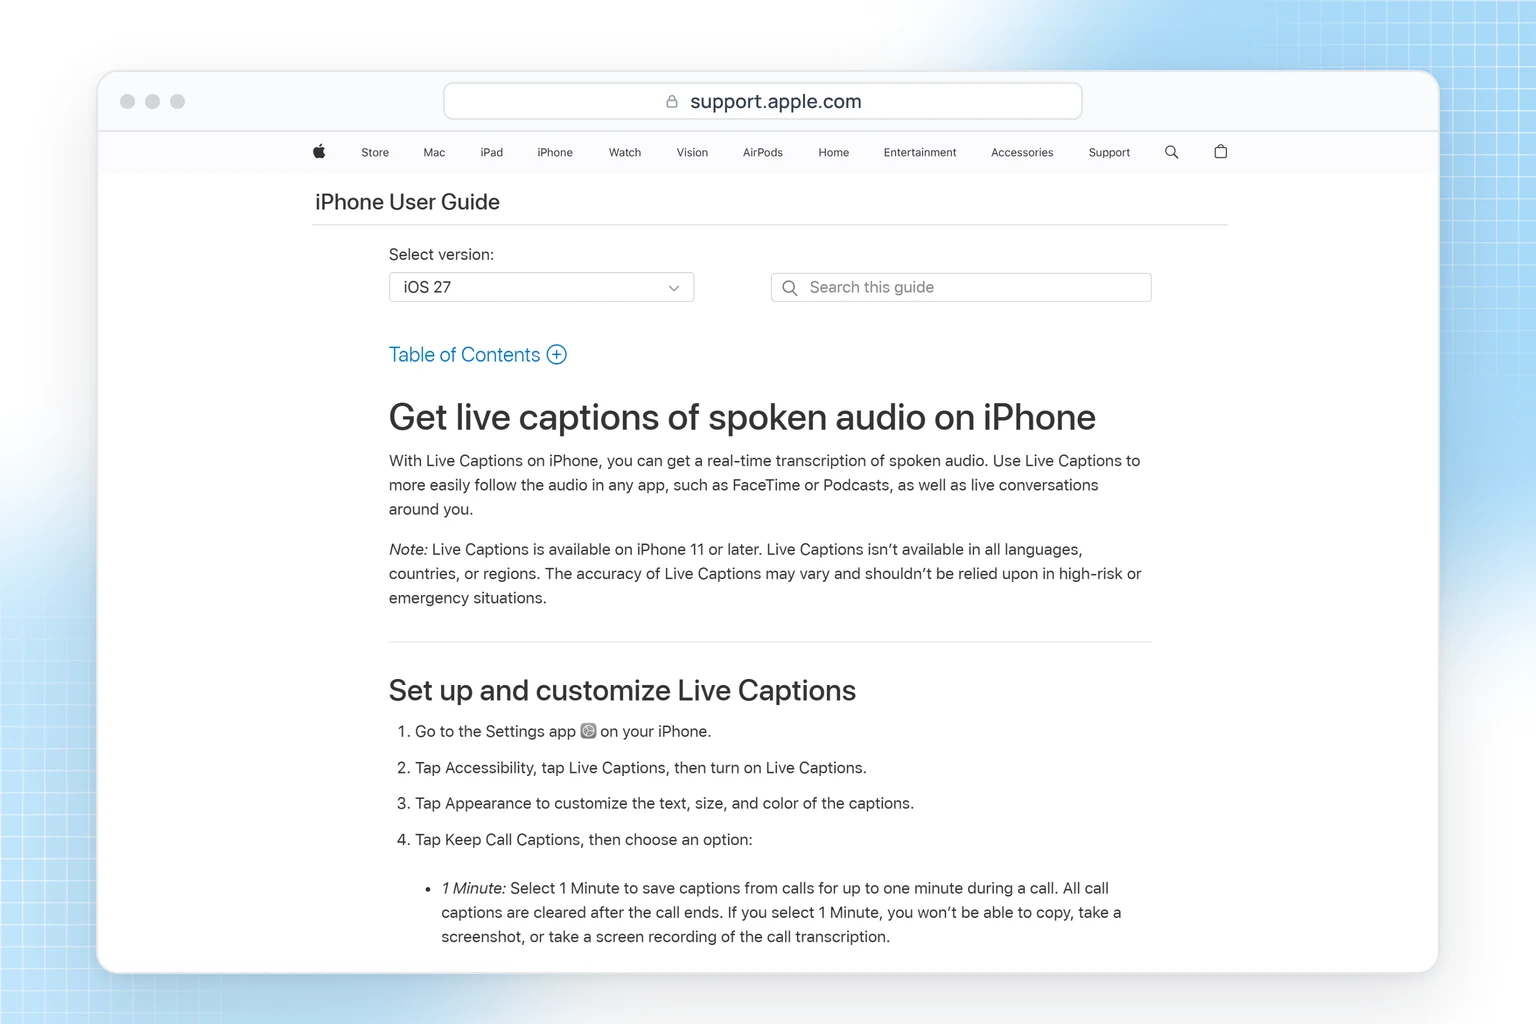This screenshot has height=1024, width=1536.
Task: Click the red close window dot
Action: point(127,101)
